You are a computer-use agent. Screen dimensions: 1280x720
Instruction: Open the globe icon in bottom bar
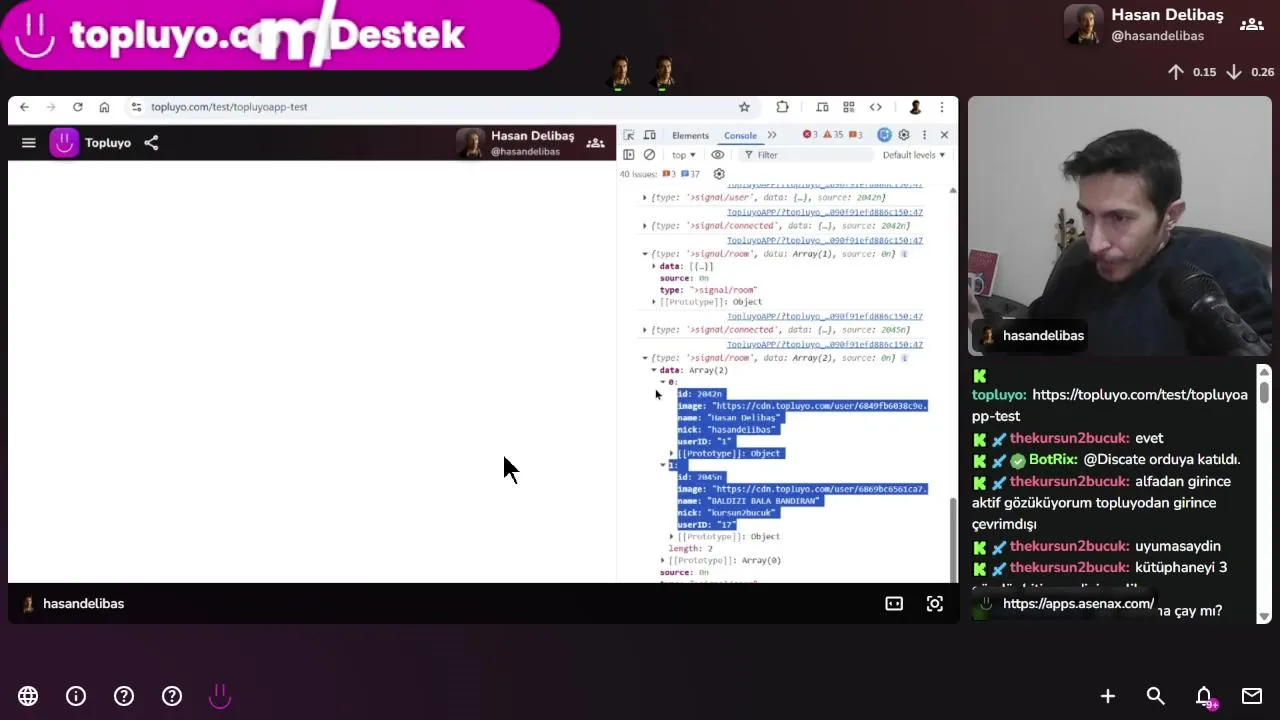(28, 696)
